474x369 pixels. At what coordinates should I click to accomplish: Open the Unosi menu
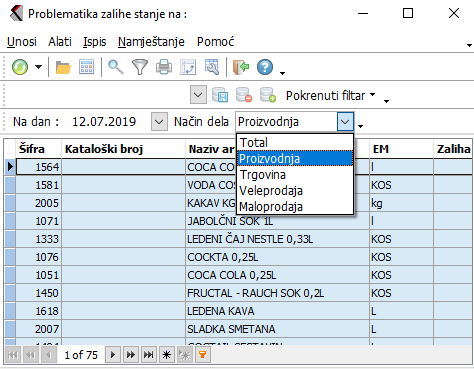coord(22,42)
